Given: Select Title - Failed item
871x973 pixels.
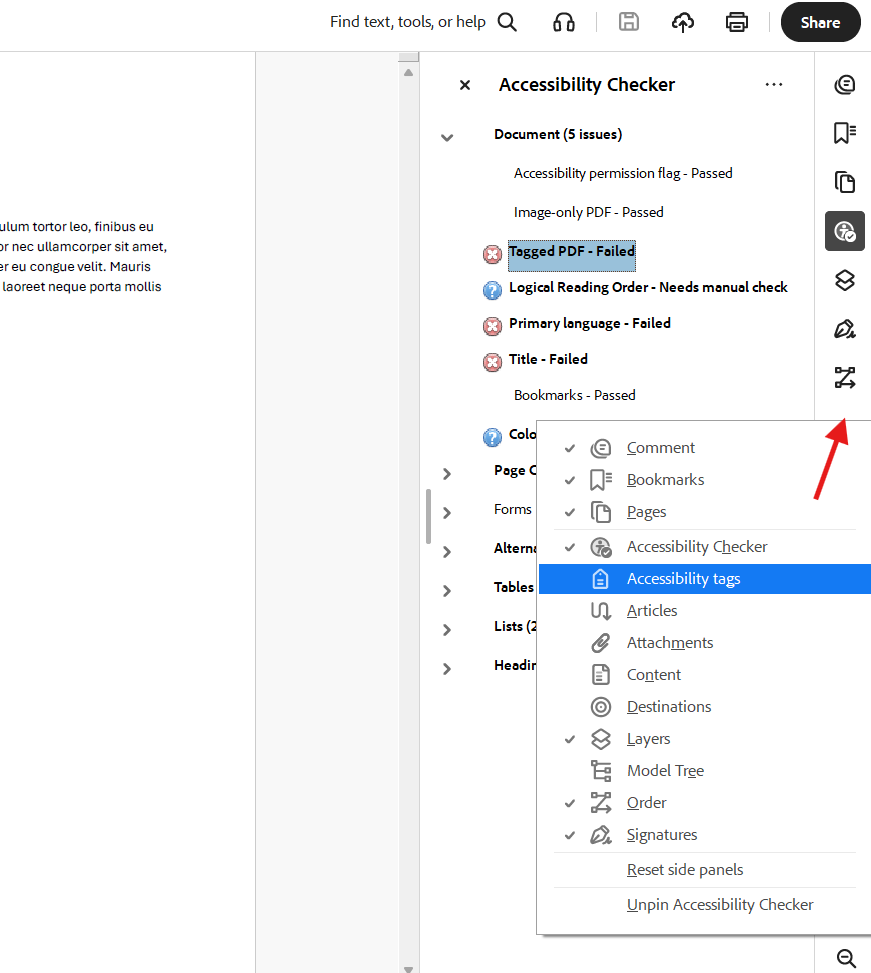Looking at the screenshot, I should pyautogui.click(x=548, y=359).
